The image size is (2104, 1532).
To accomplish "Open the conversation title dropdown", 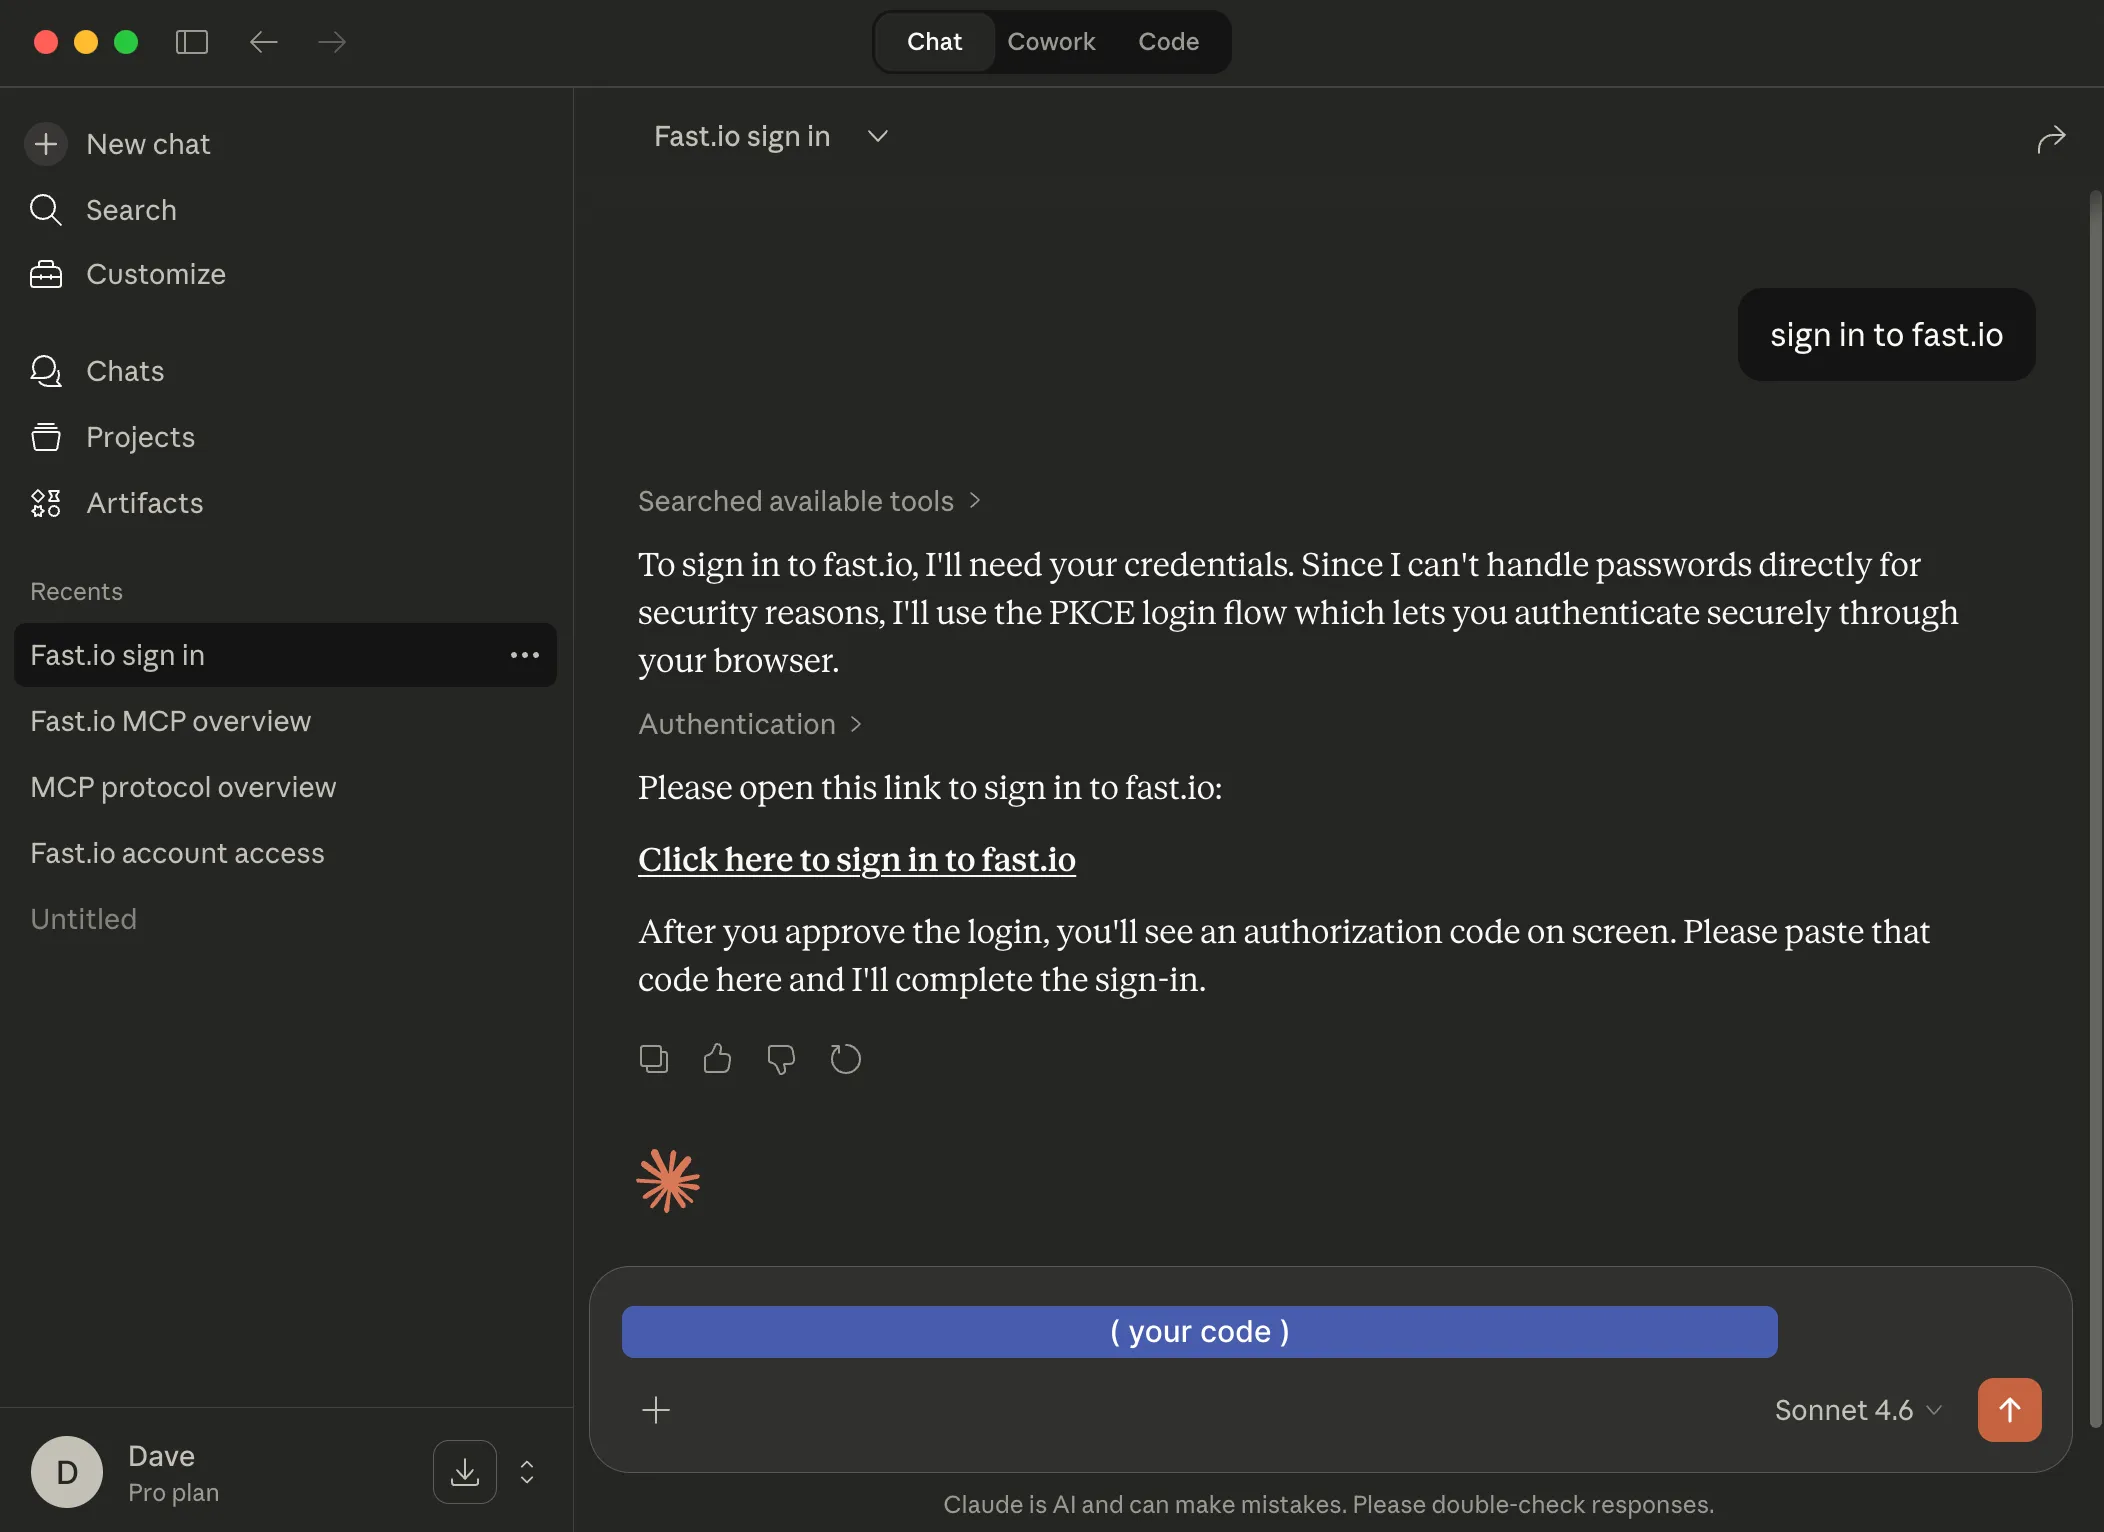I will (876, 136).
